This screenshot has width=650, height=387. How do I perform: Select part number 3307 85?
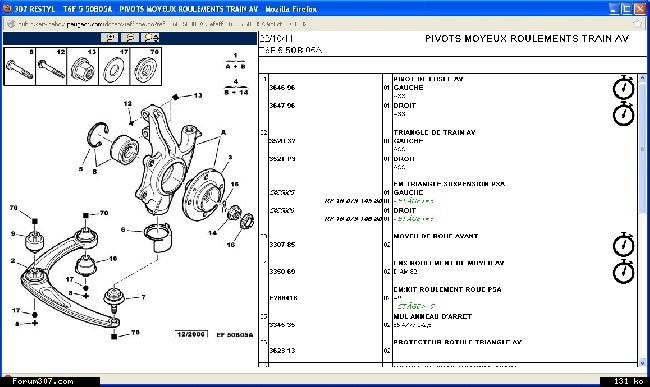pos(282,244)
